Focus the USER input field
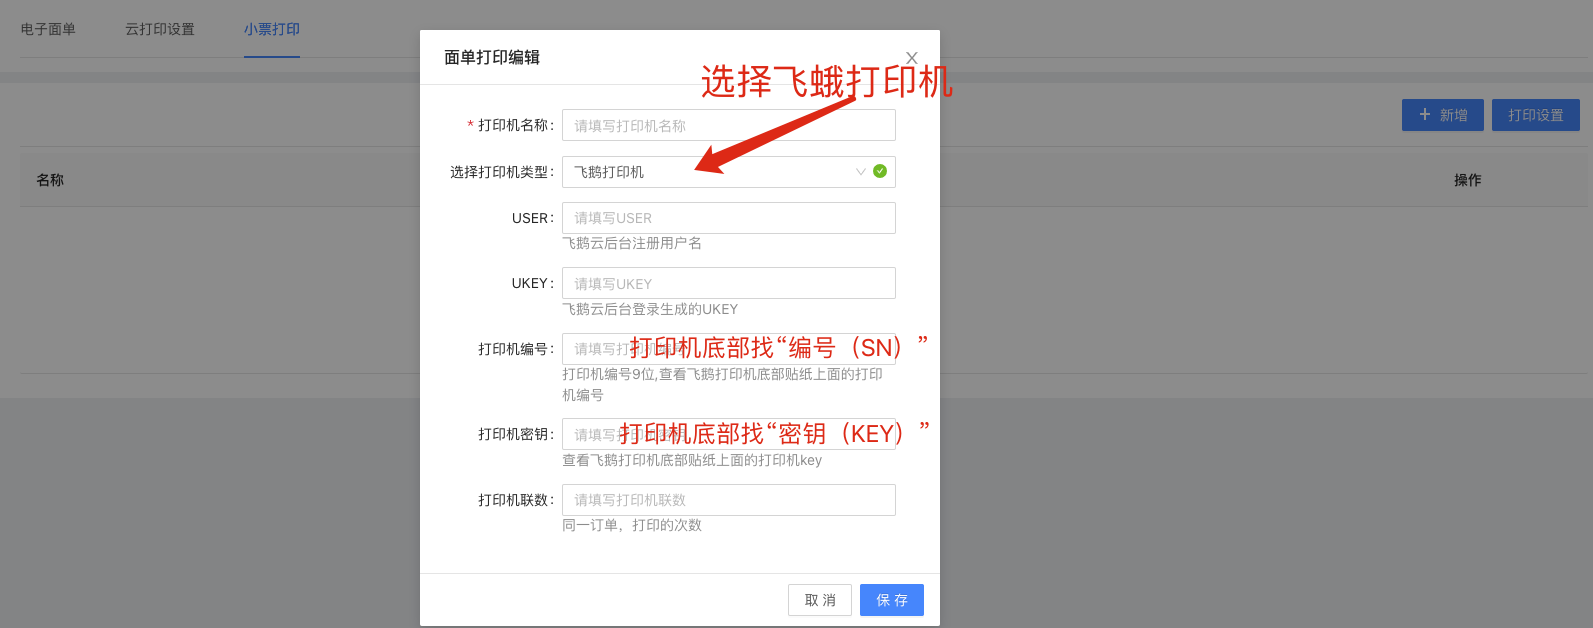The image size is (1593, 628). coord(728,218)
